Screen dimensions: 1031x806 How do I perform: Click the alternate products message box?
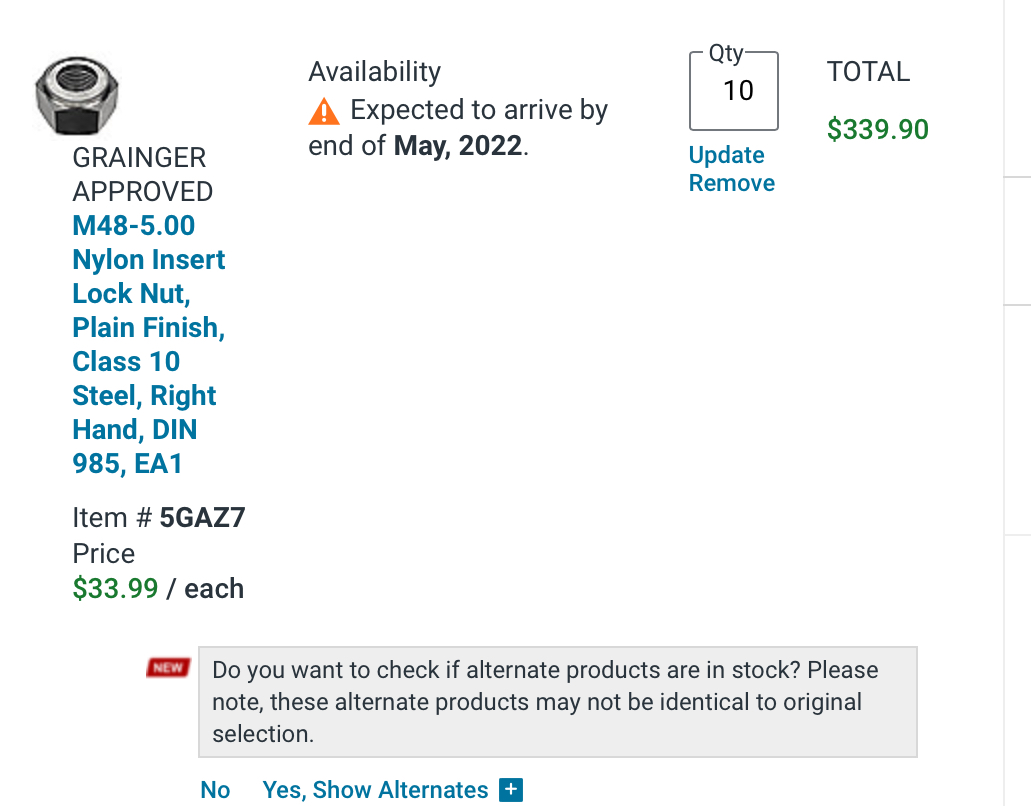pyautogui.click(x=557, y=701)
